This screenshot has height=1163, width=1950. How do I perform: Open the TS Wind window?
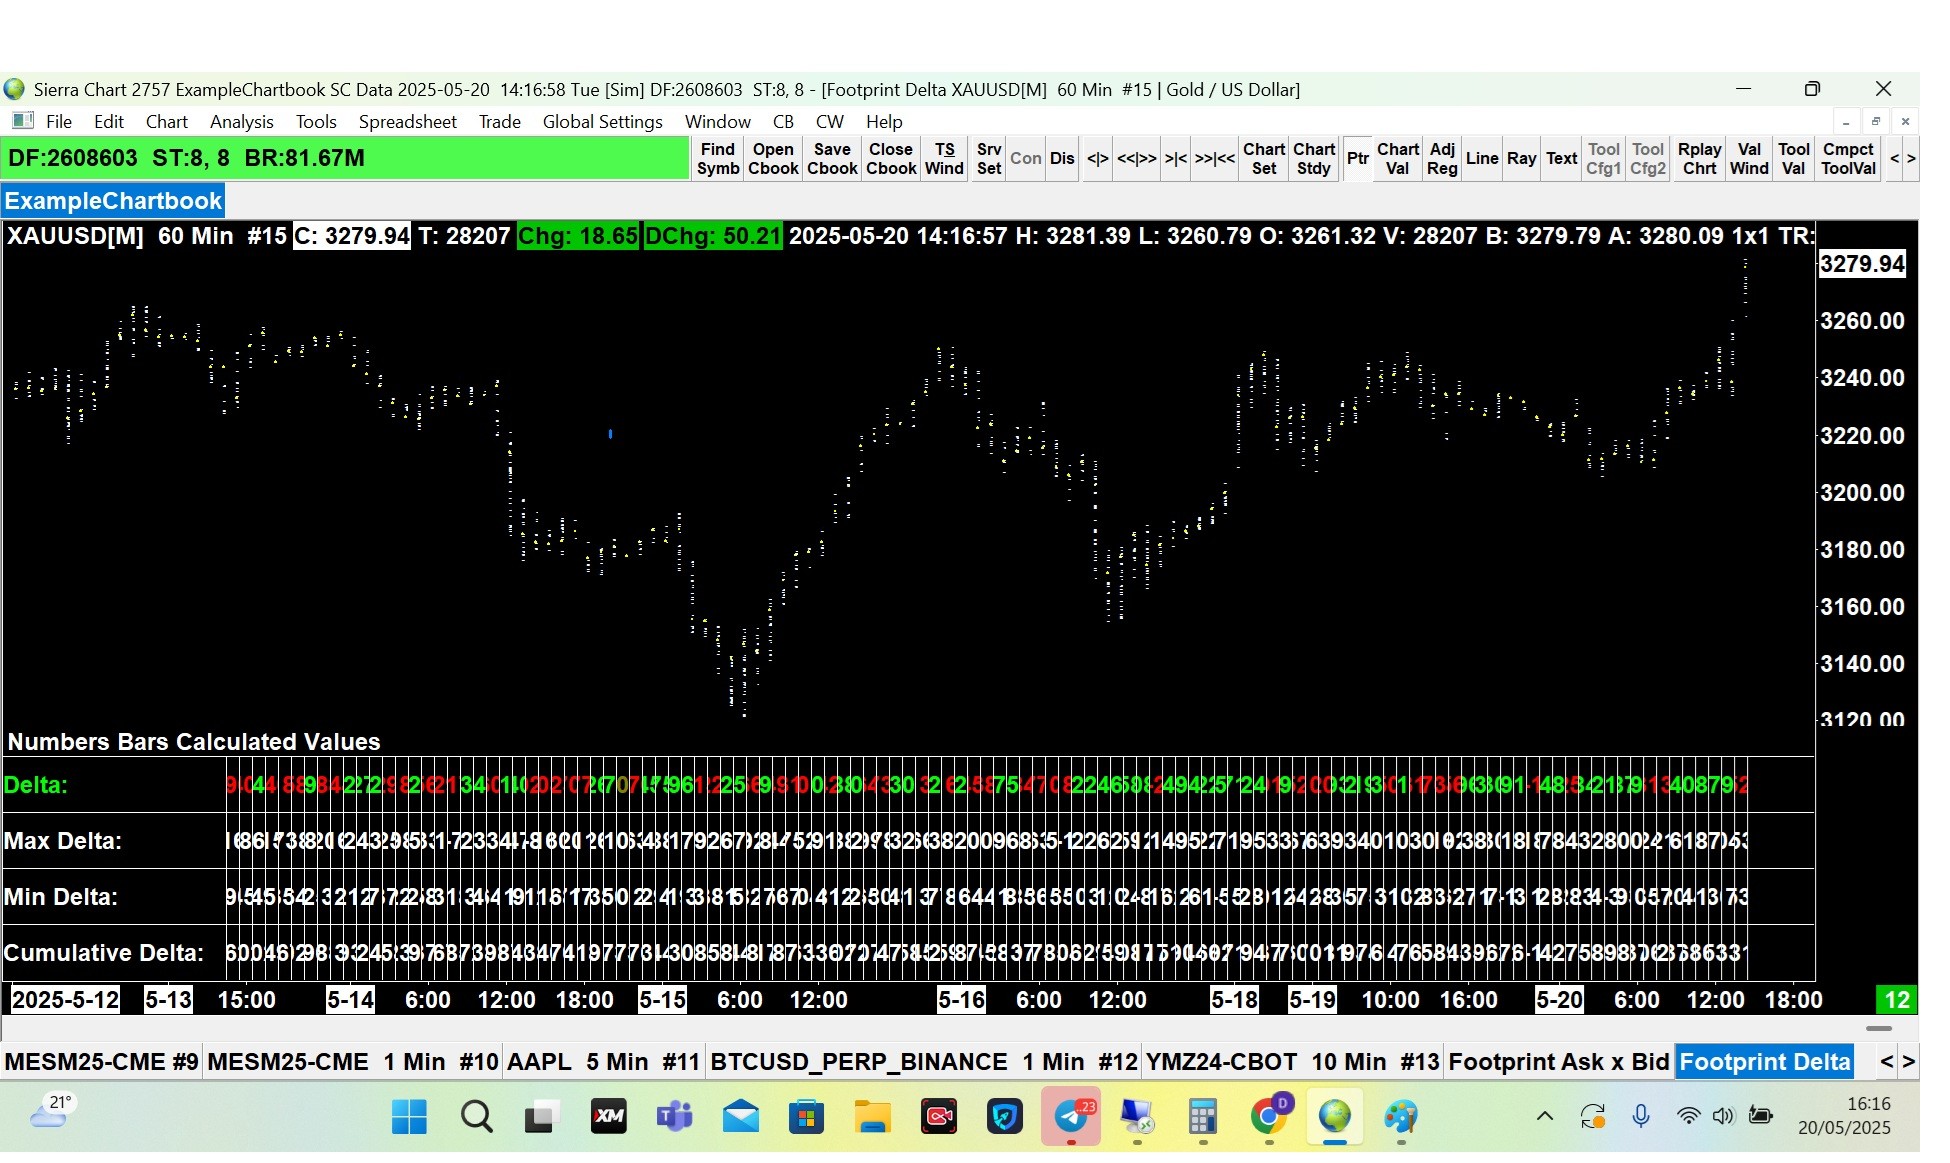[x=944, y=159]
